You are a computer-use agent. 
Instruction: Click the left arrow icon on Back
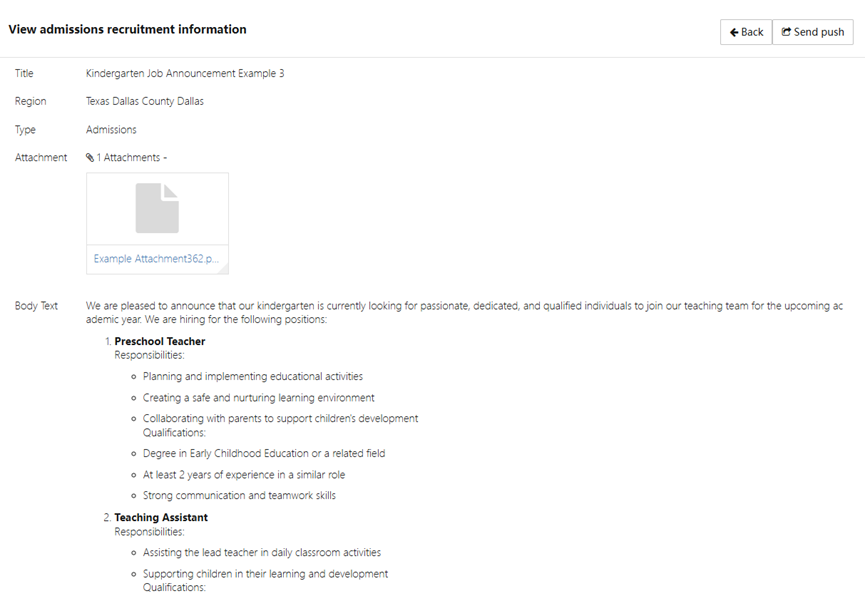(x=734, y=32)
